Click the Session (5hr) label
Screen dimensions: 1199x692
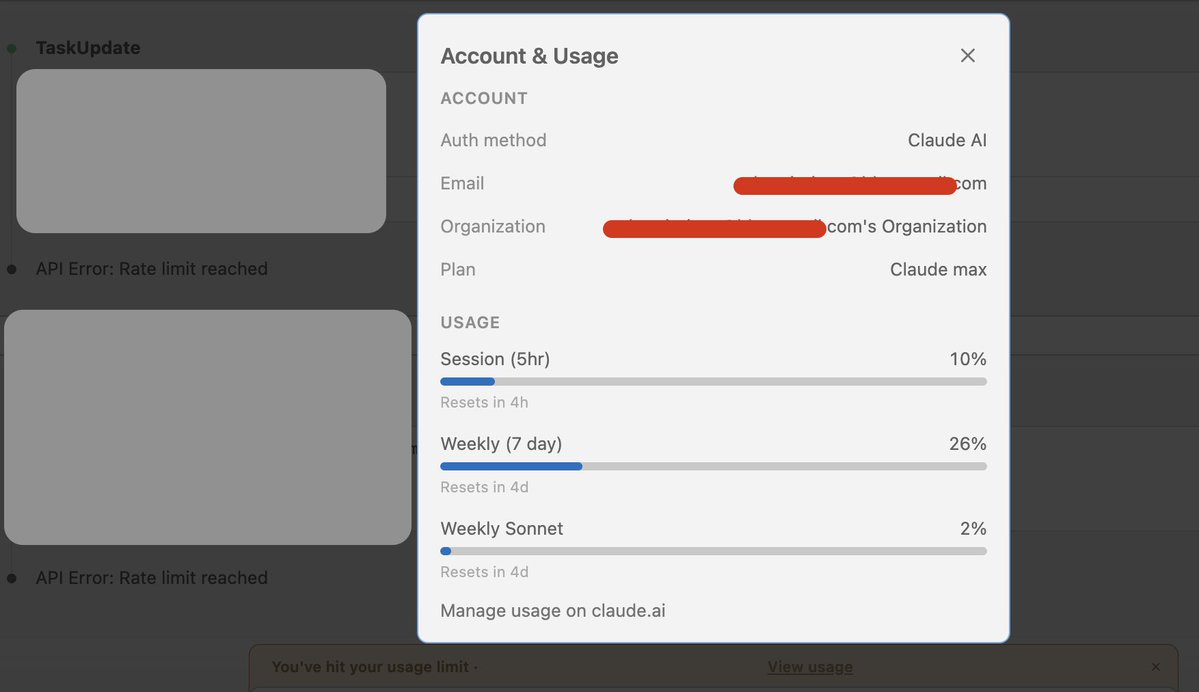[495, 359]
